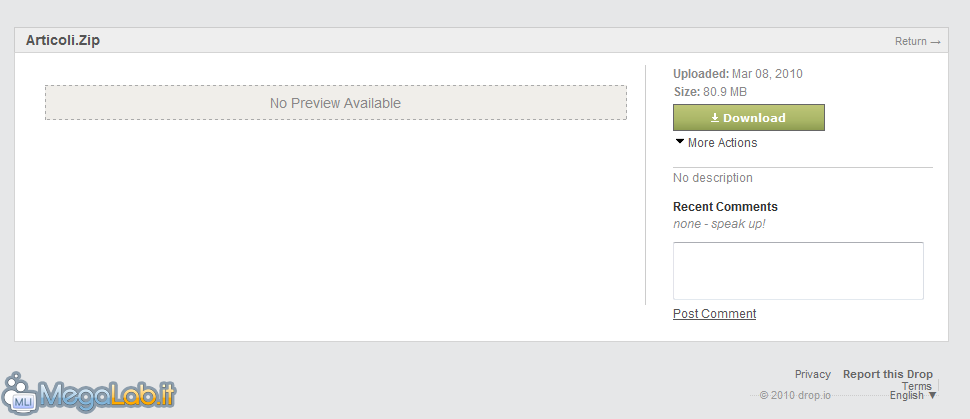970x419 pixels.
Task: Click the No description text
Action: point(713,178)
